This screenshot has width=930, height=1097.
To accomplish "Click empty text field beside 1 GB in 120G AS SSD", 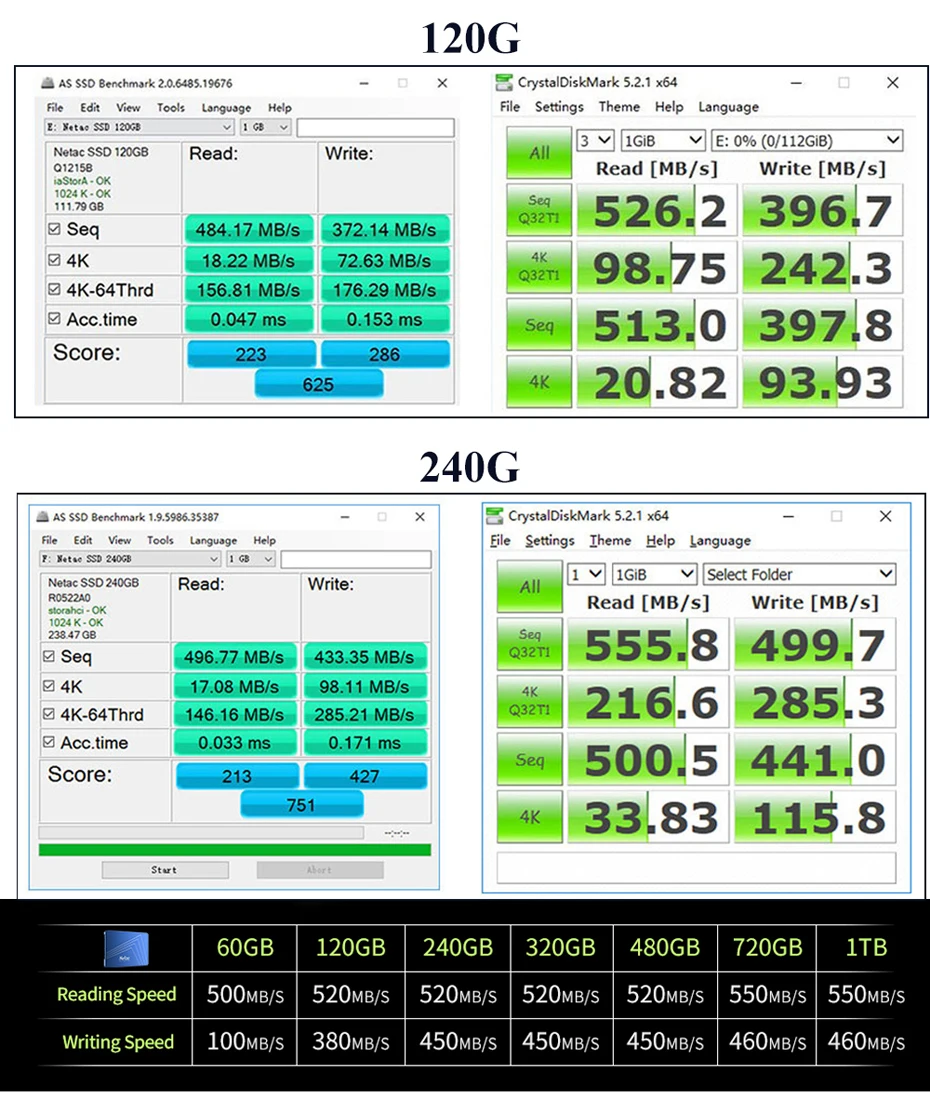I will [x=376, y=127].
